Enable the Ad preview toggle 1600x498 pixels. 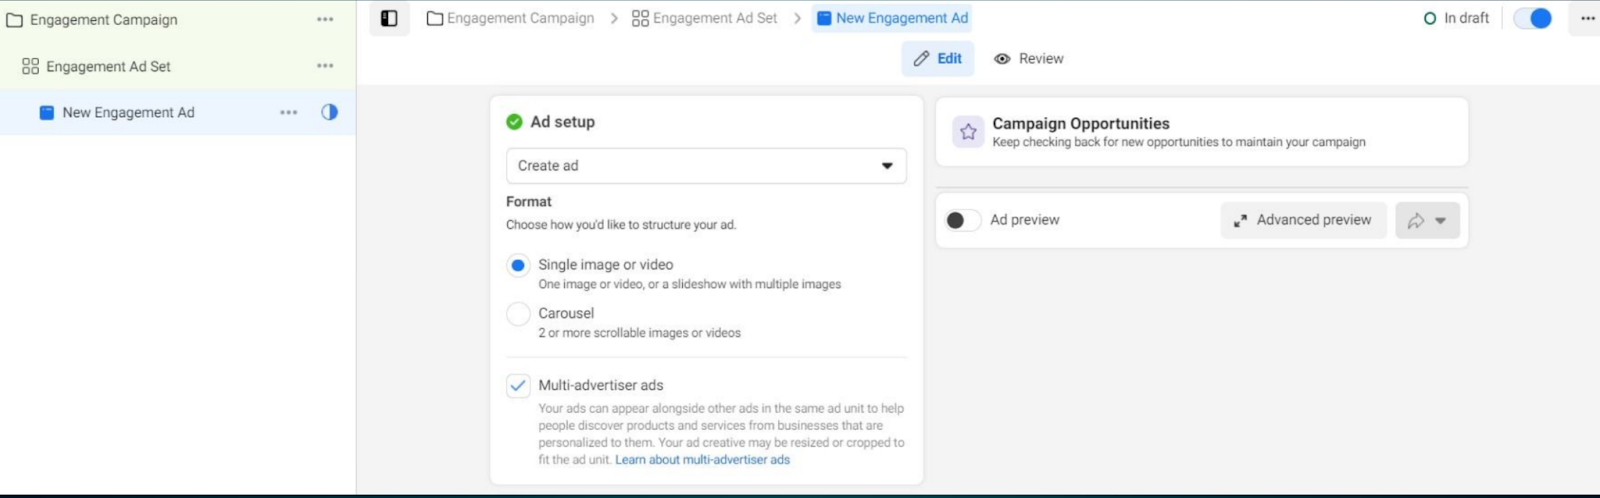pos(962,220)
